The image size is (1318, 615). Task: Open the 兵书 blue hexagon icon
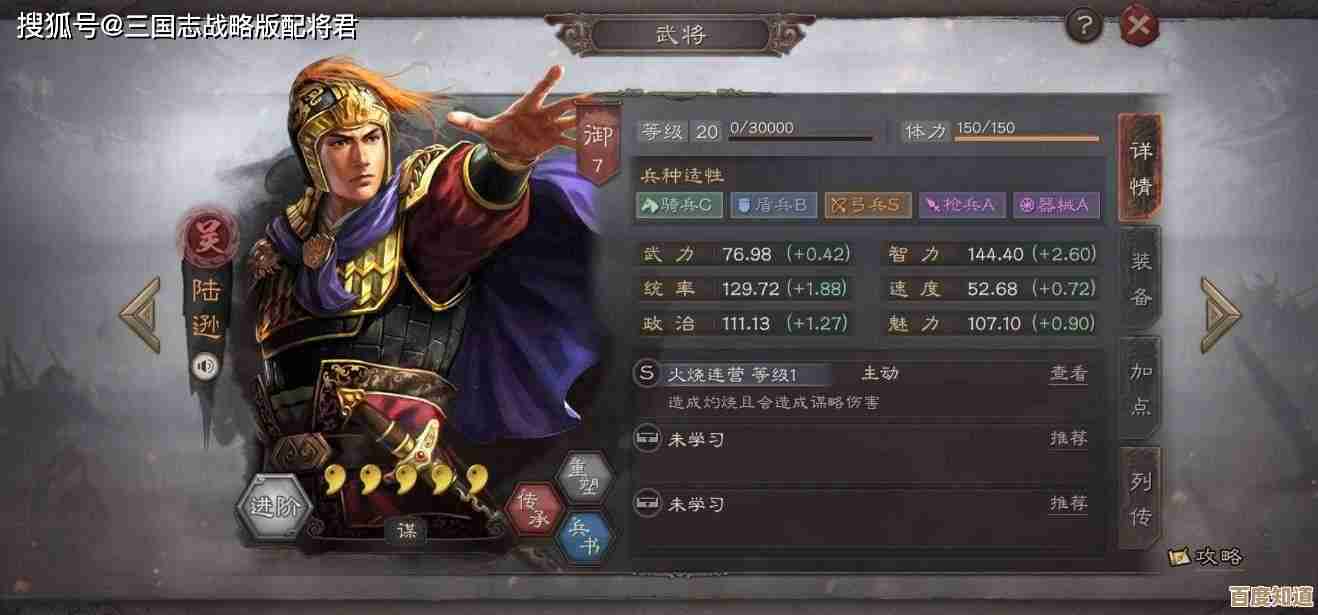(x=584, y=538)
